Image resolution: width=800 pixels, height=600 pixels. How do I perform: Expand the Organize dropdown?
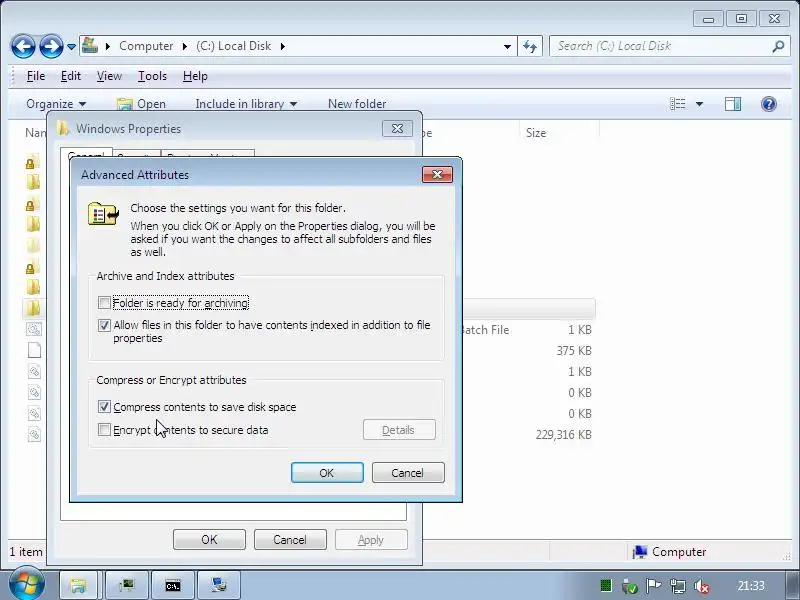56,104
